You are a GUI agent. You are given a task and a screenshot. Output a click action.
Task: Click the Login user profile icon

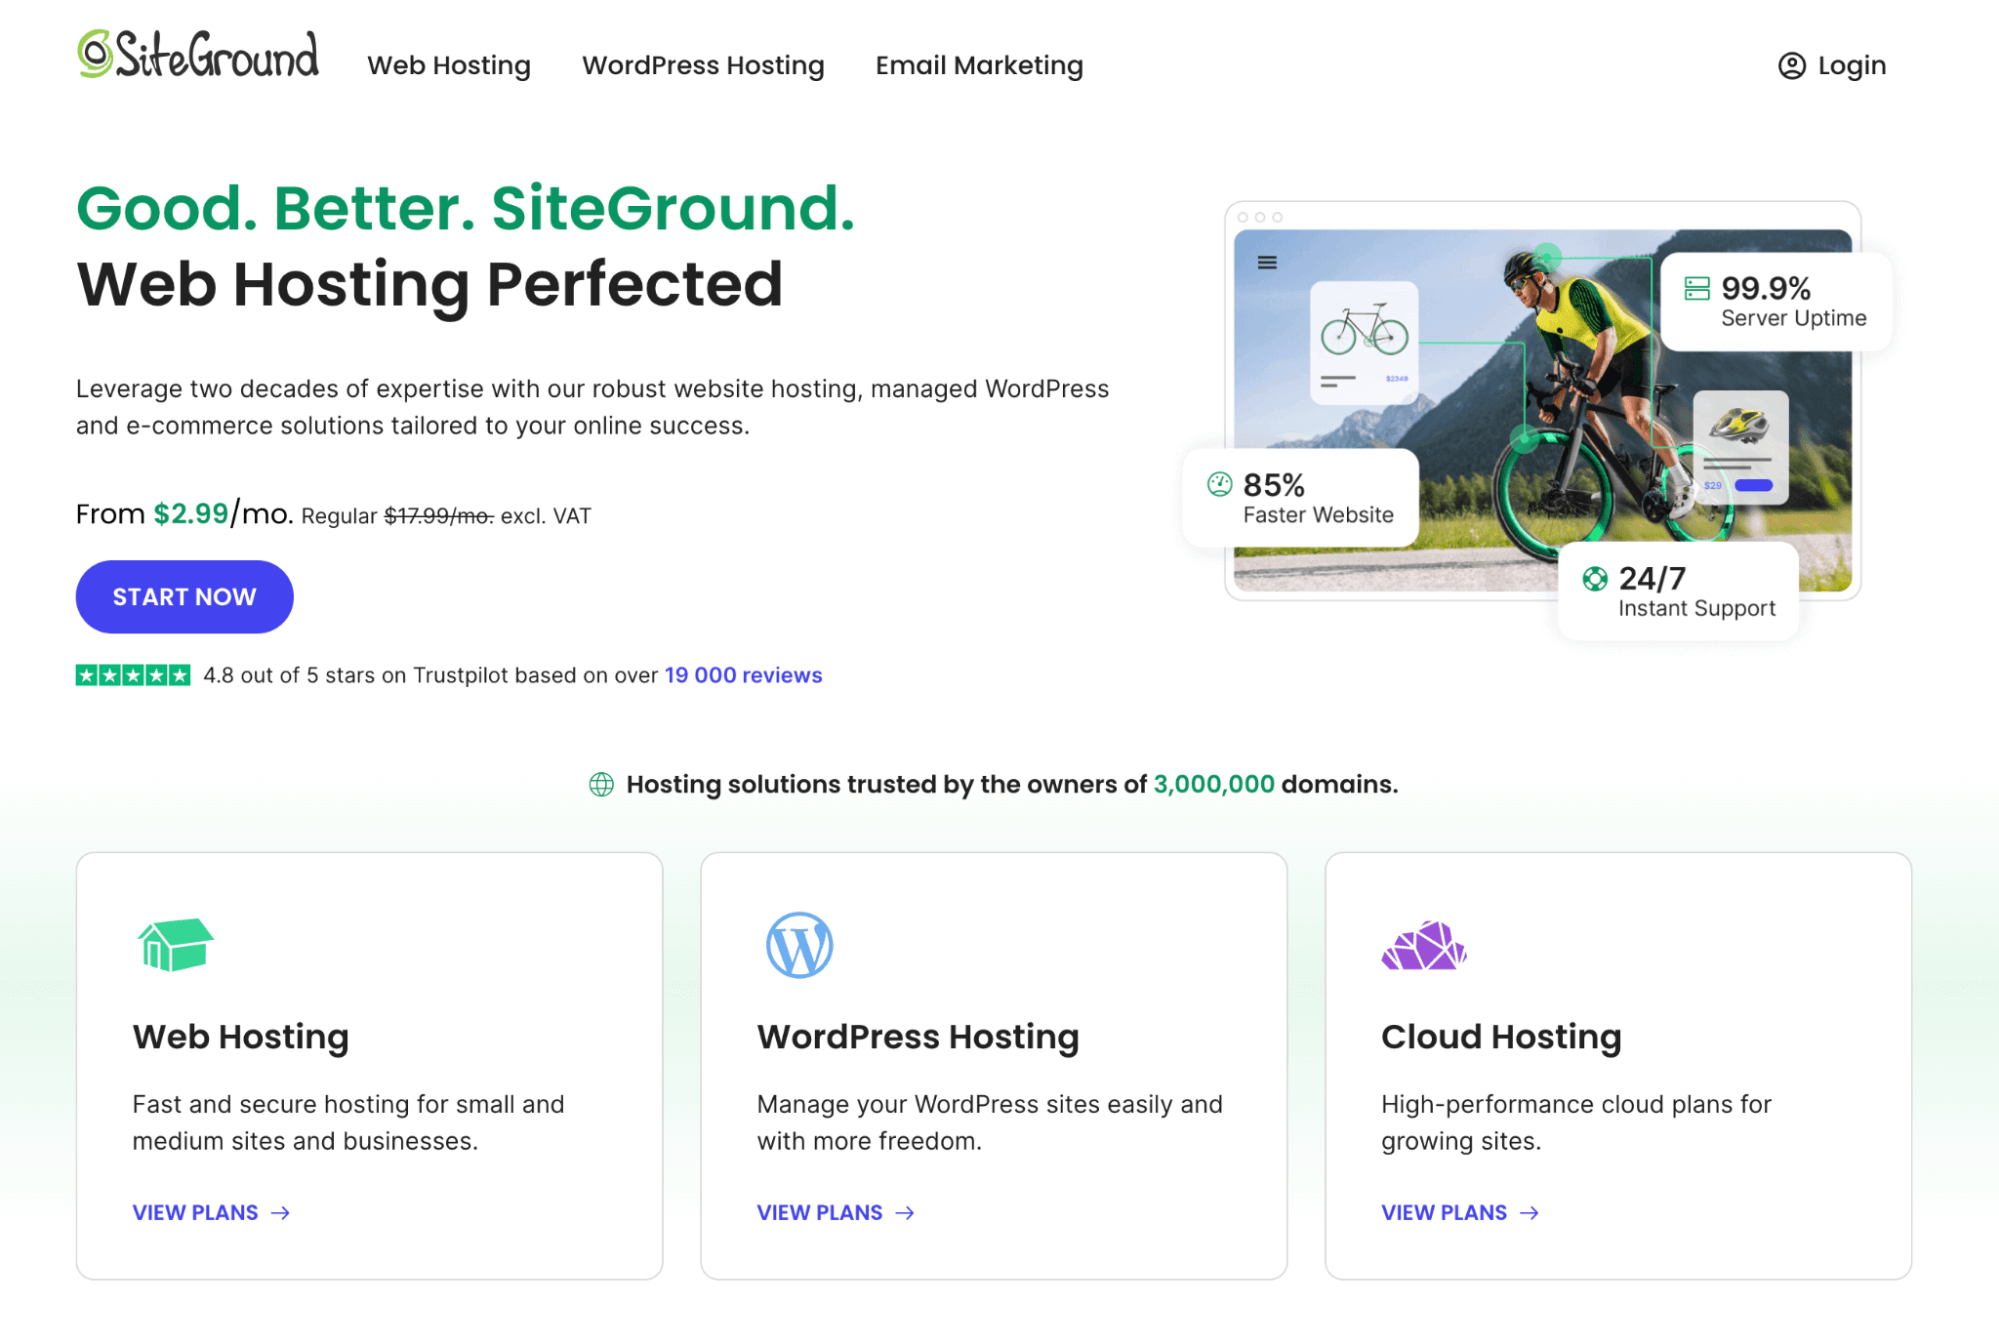click(1790, 66)
